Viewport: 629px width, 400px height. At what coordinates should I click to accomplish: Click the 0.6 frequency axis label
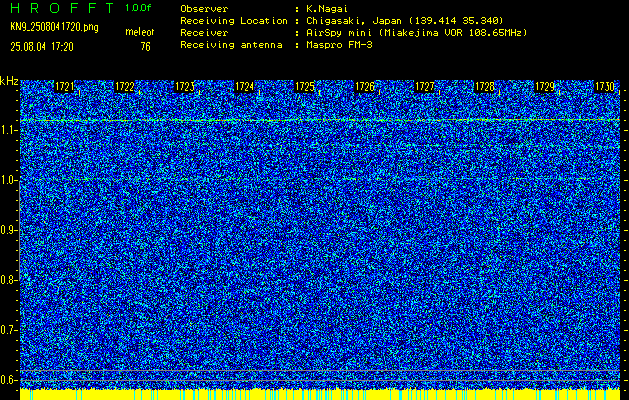point(7,380)
